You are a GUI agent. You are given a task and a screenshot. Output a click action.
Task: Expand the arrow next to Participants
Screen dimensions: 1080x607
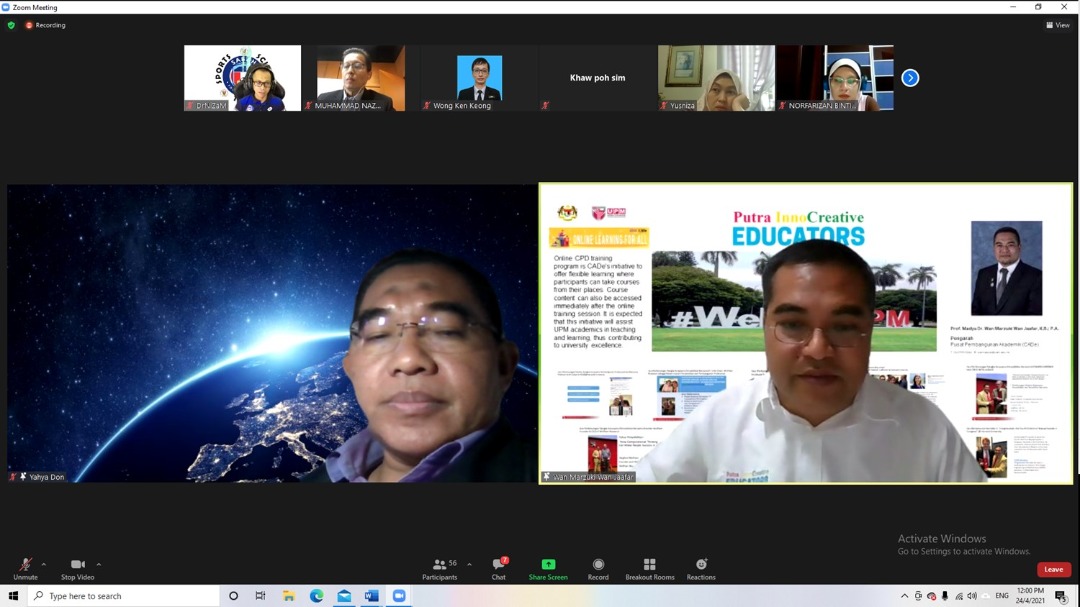(470, 564)
